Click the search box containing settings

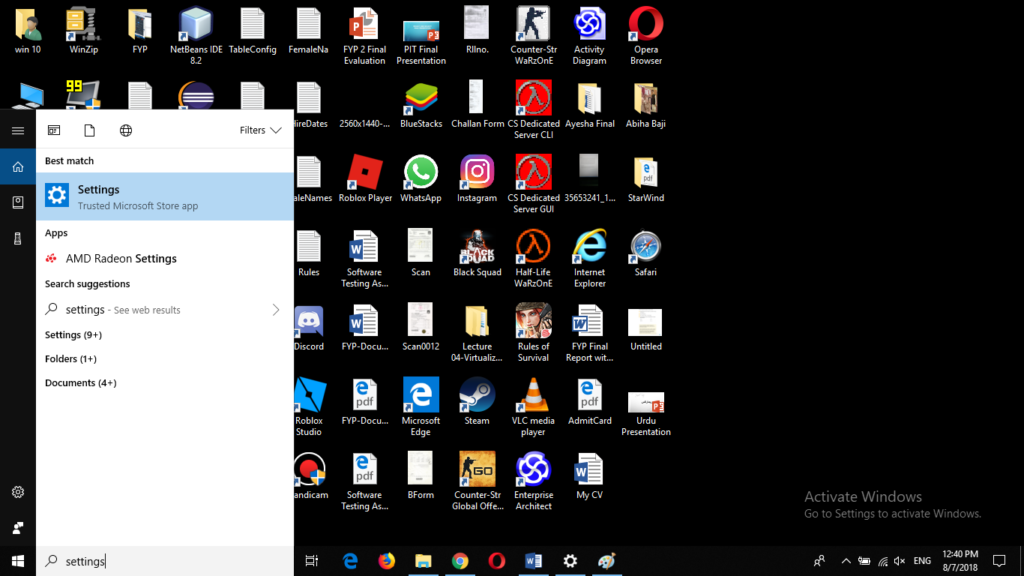(x=165, y=561)
